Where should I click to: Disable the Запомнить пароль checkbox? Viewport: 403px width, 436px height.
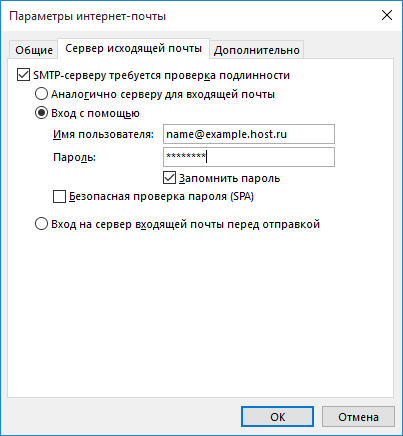(x=169, y=178)
